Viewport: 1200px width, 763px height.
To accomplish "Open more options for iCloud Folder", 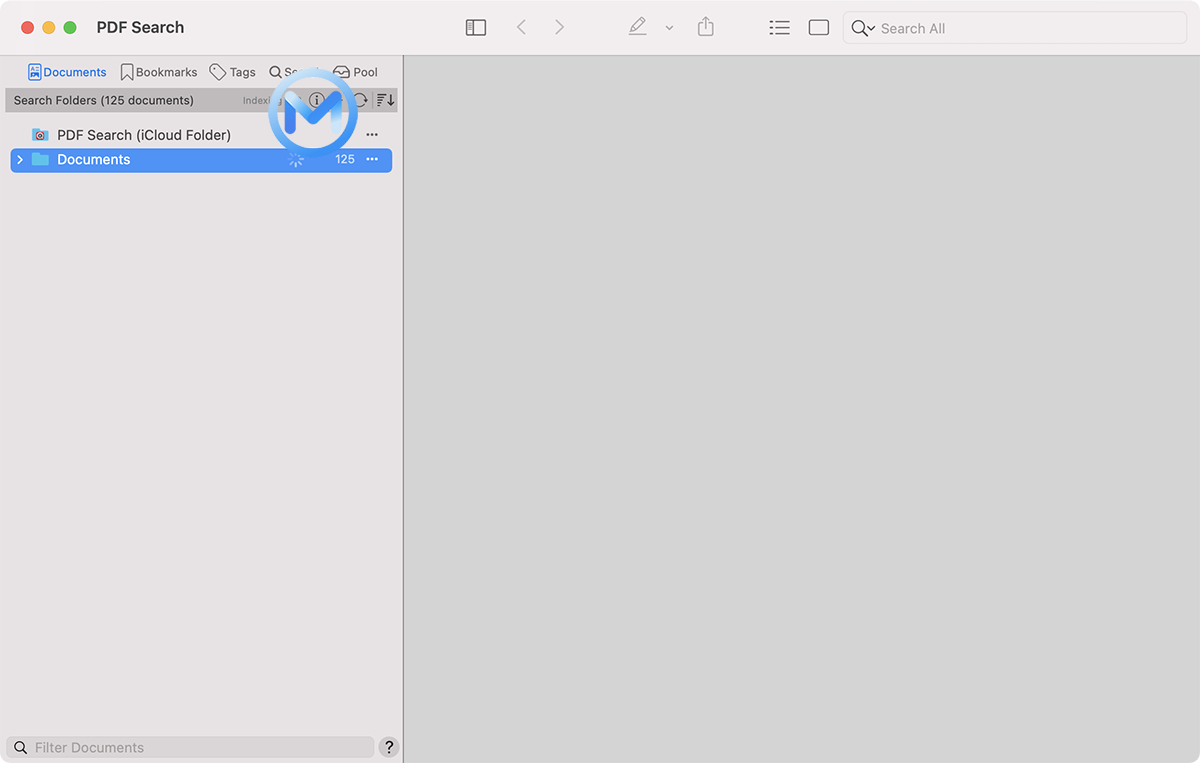I will (x=372, y=135).
